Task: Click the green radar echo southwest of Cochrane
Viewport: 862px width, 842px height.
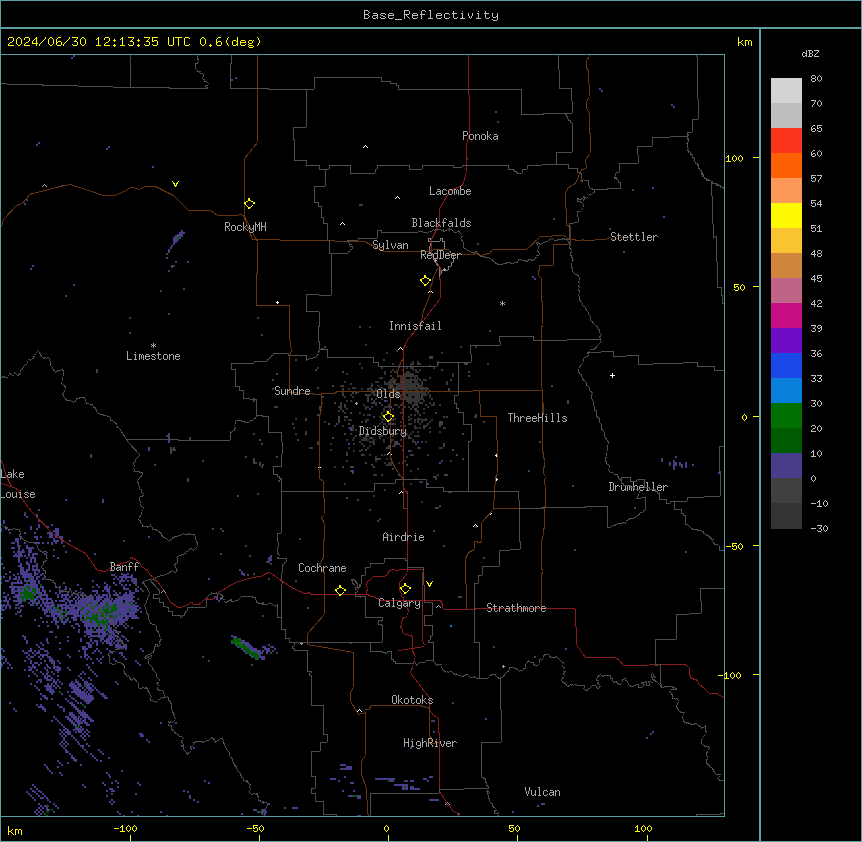Action: [245, 647]
